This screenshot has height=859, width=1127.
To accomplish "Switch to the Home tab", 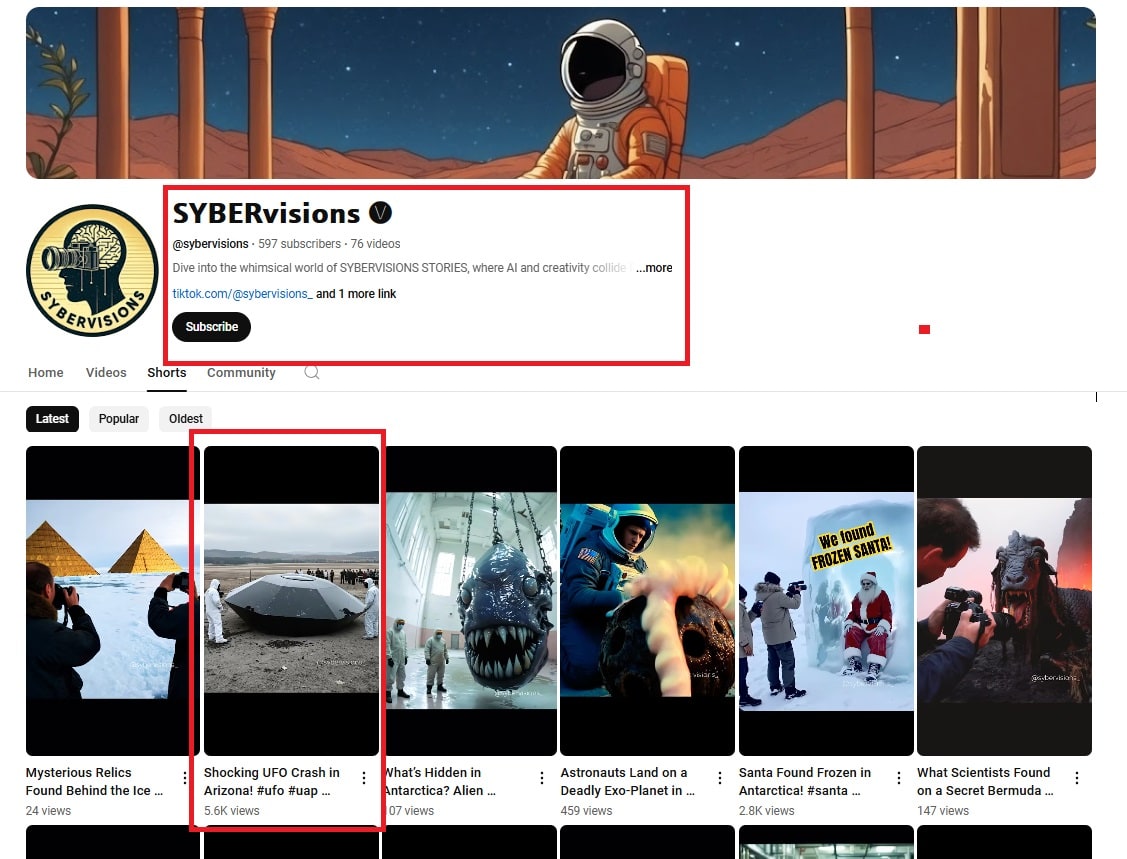I will 45,372.
